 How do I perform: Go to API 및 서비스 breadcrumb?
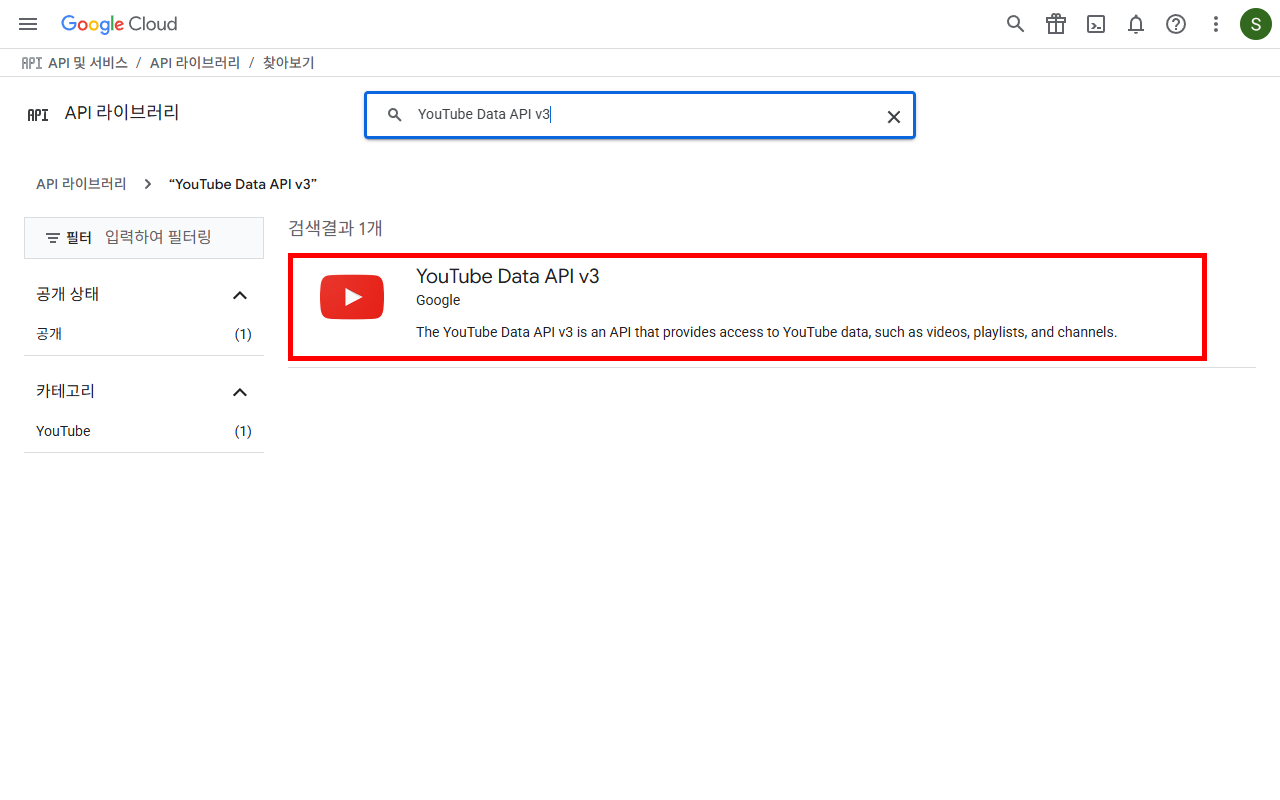coord(88,63)
